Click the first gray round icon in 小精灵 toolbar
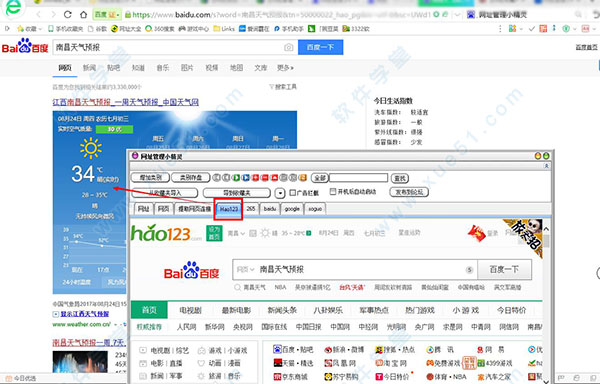Screen dimensions: 600x384 click(x=217, y=177)
